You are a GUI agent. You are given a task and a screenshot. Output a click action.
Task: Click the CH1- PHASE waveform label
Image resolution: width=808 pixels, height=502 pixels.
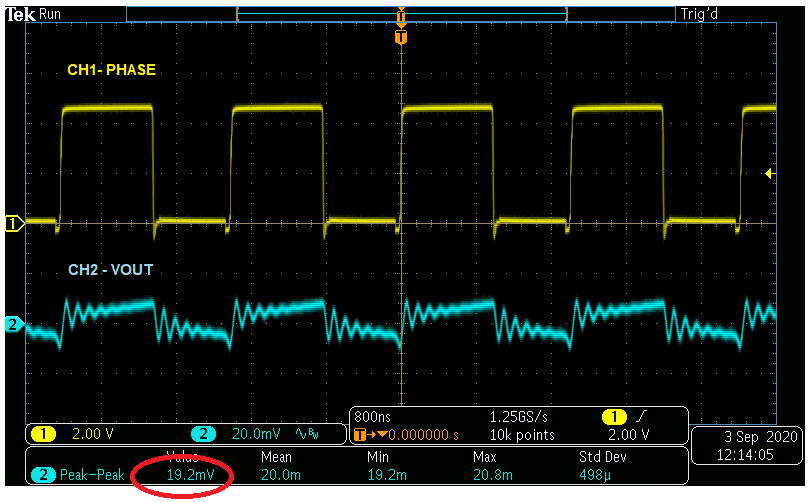click(x=111, y=70)
